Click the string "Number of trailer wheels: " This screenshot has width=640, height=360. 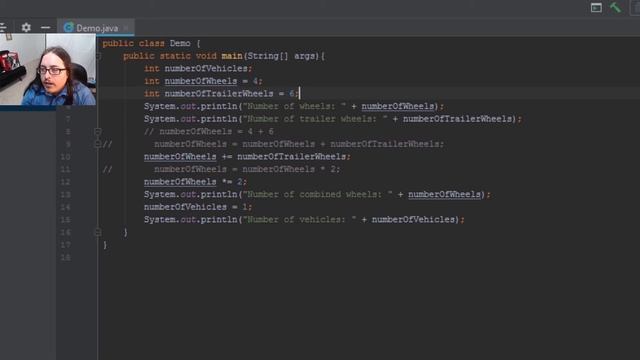coord(315,119)
